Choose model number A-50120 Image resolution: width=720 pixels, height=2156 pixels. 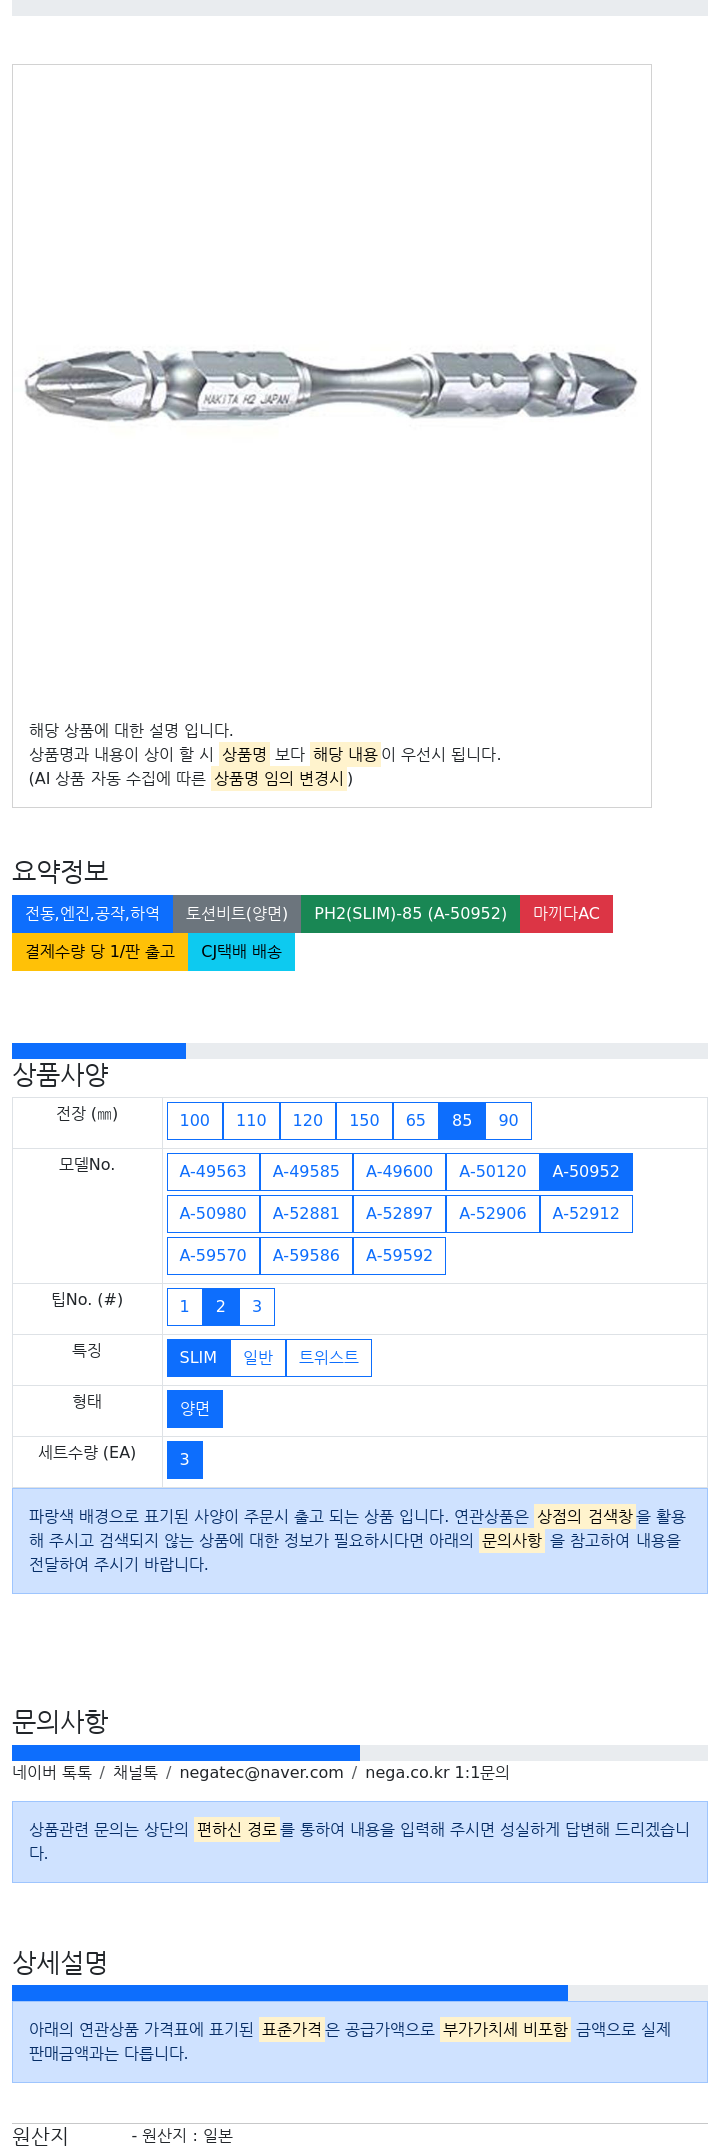point(493,1172)
